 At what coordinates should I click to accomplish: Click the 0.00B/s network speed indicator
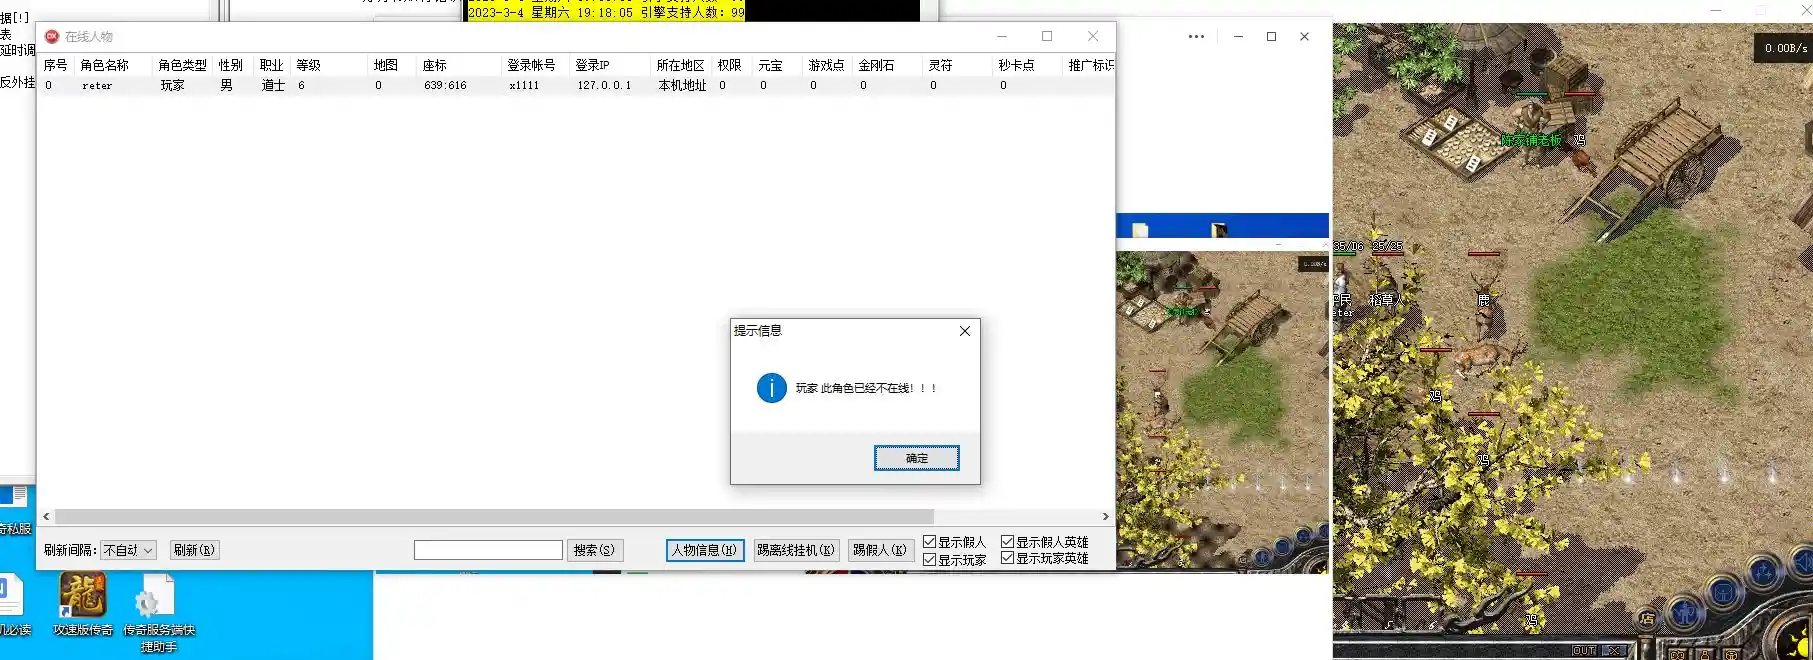click(x=1784, y=48)
